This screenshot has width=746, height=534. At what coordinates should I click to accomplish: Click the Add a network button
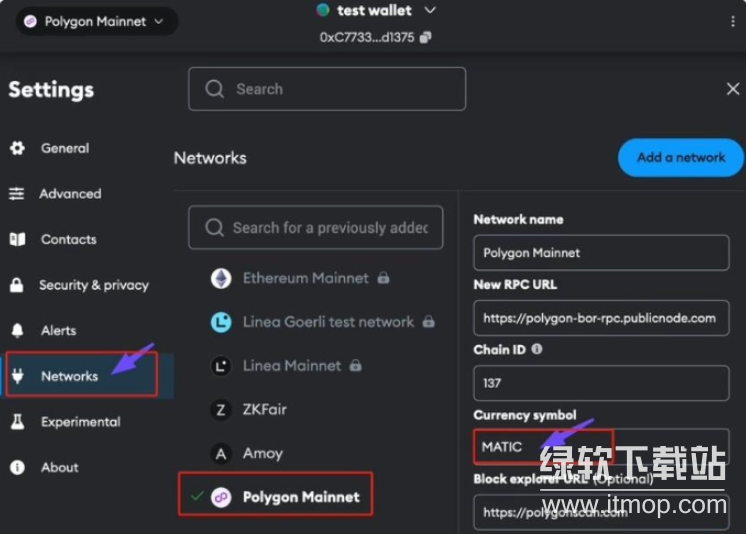[x=681, y=158]
